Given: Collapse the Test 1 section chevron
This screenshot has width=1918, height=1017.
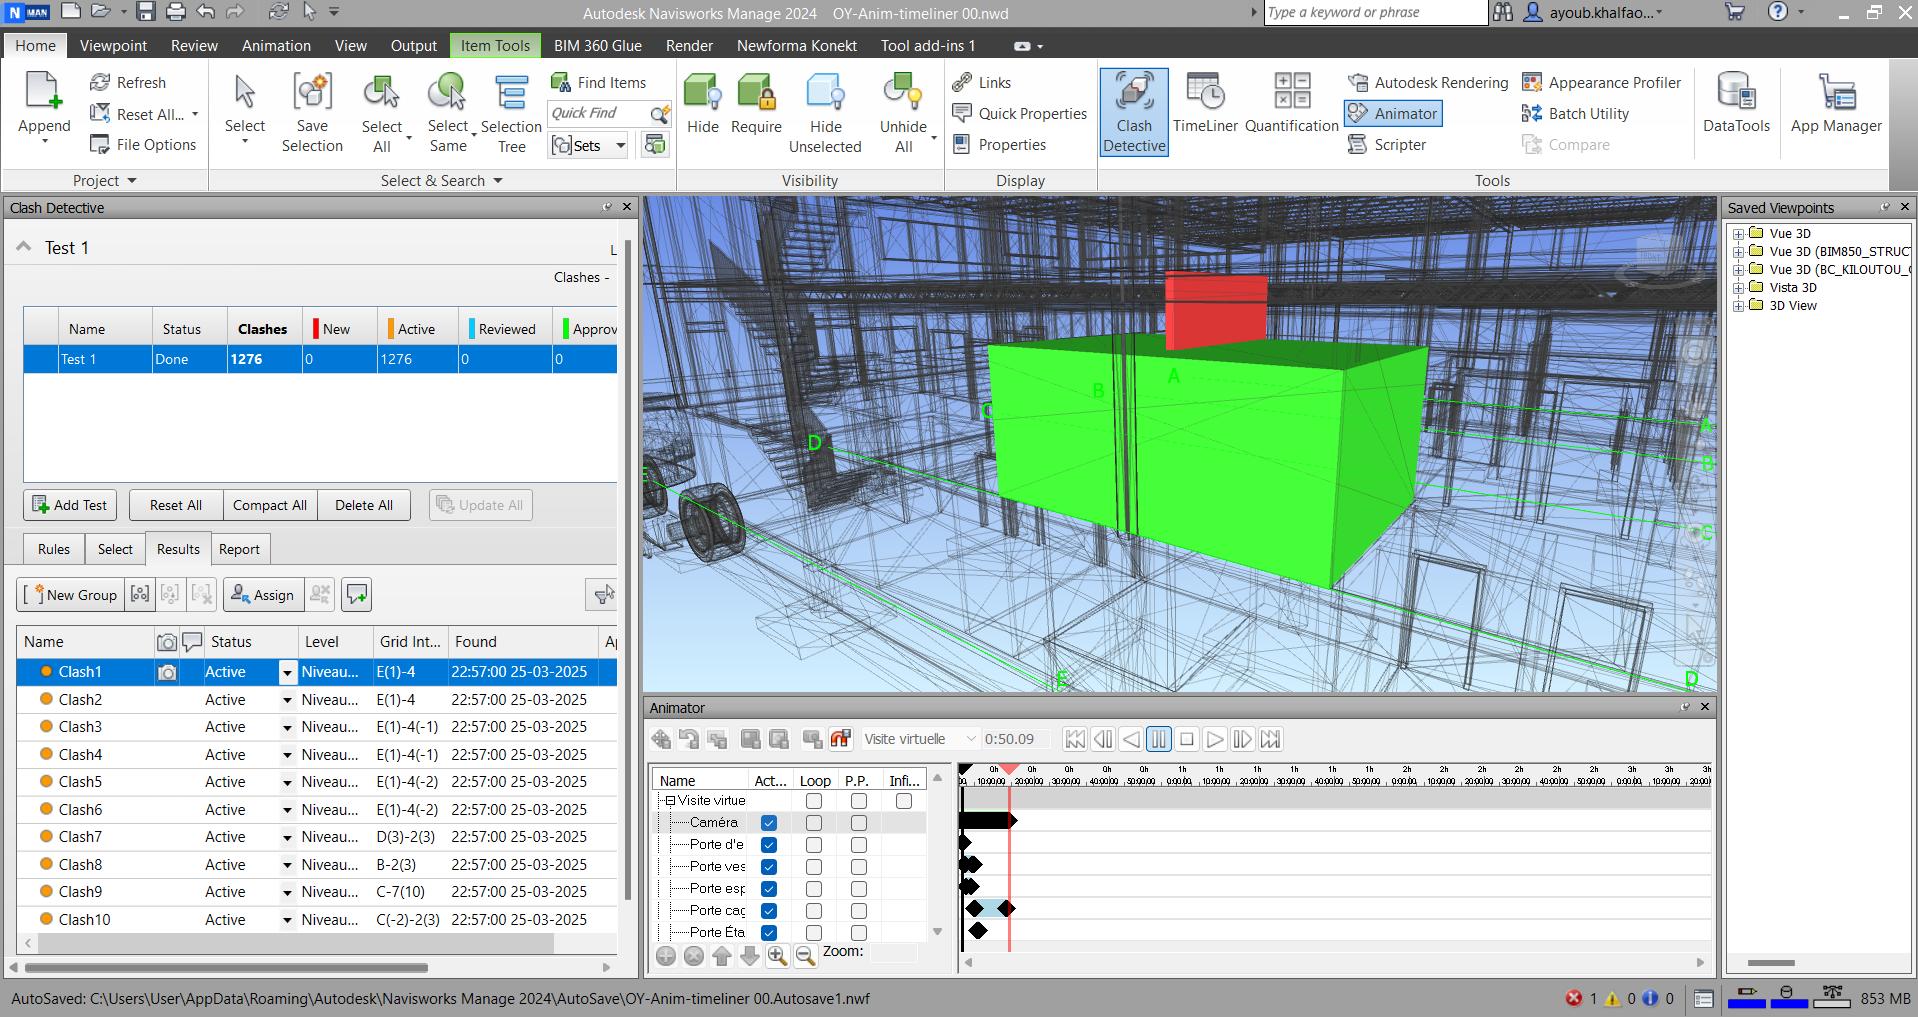Looking at the screenshot, I should (x=23, y=247).
